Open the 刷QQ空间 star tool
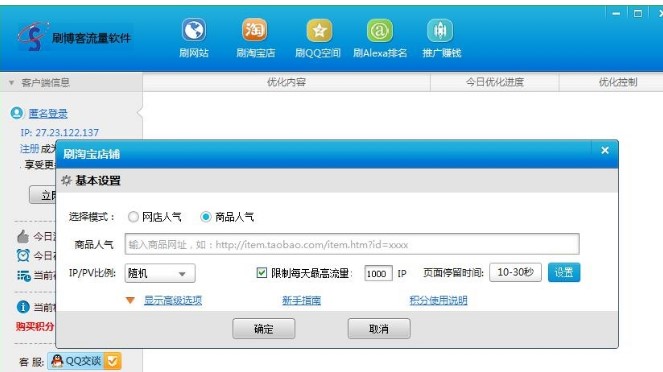Image resolution: width=663 pixels, height=372 pixels. click(318, 38)
